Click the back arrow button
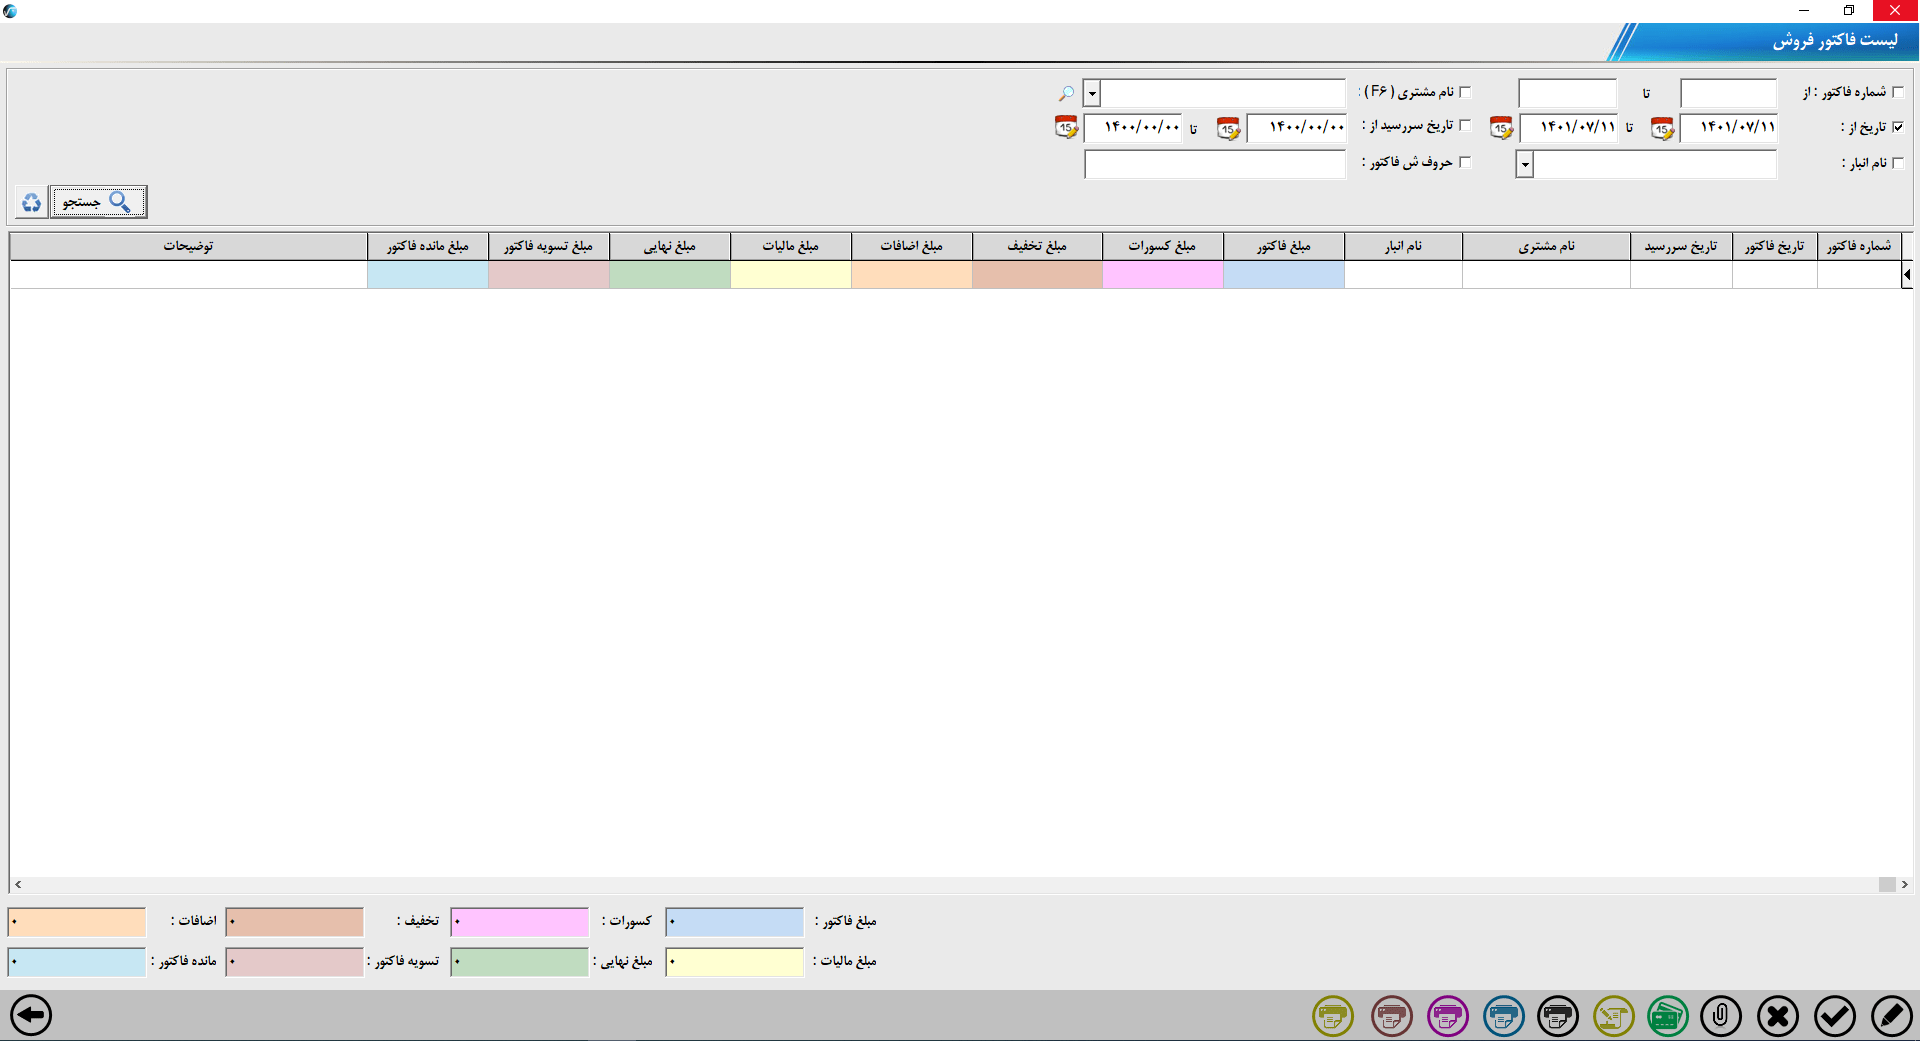The image size is (1920, 1041). (33, 1016)
